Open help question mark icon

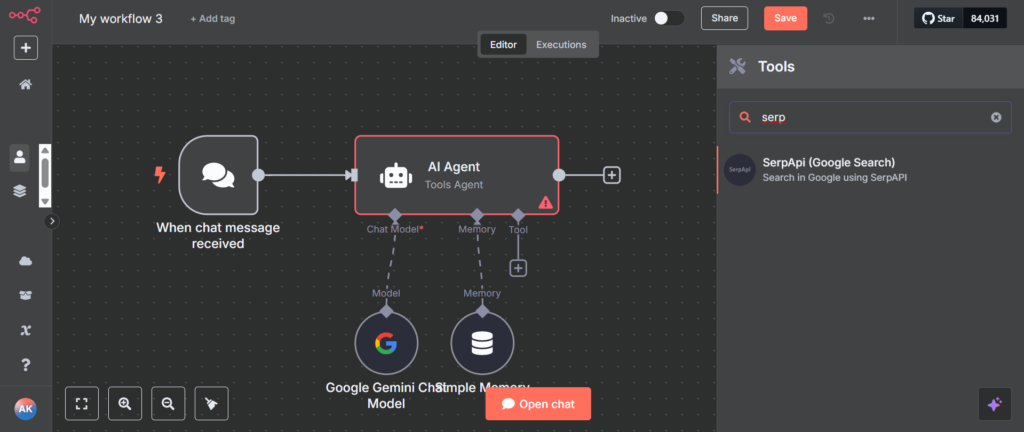click(25, 364)
